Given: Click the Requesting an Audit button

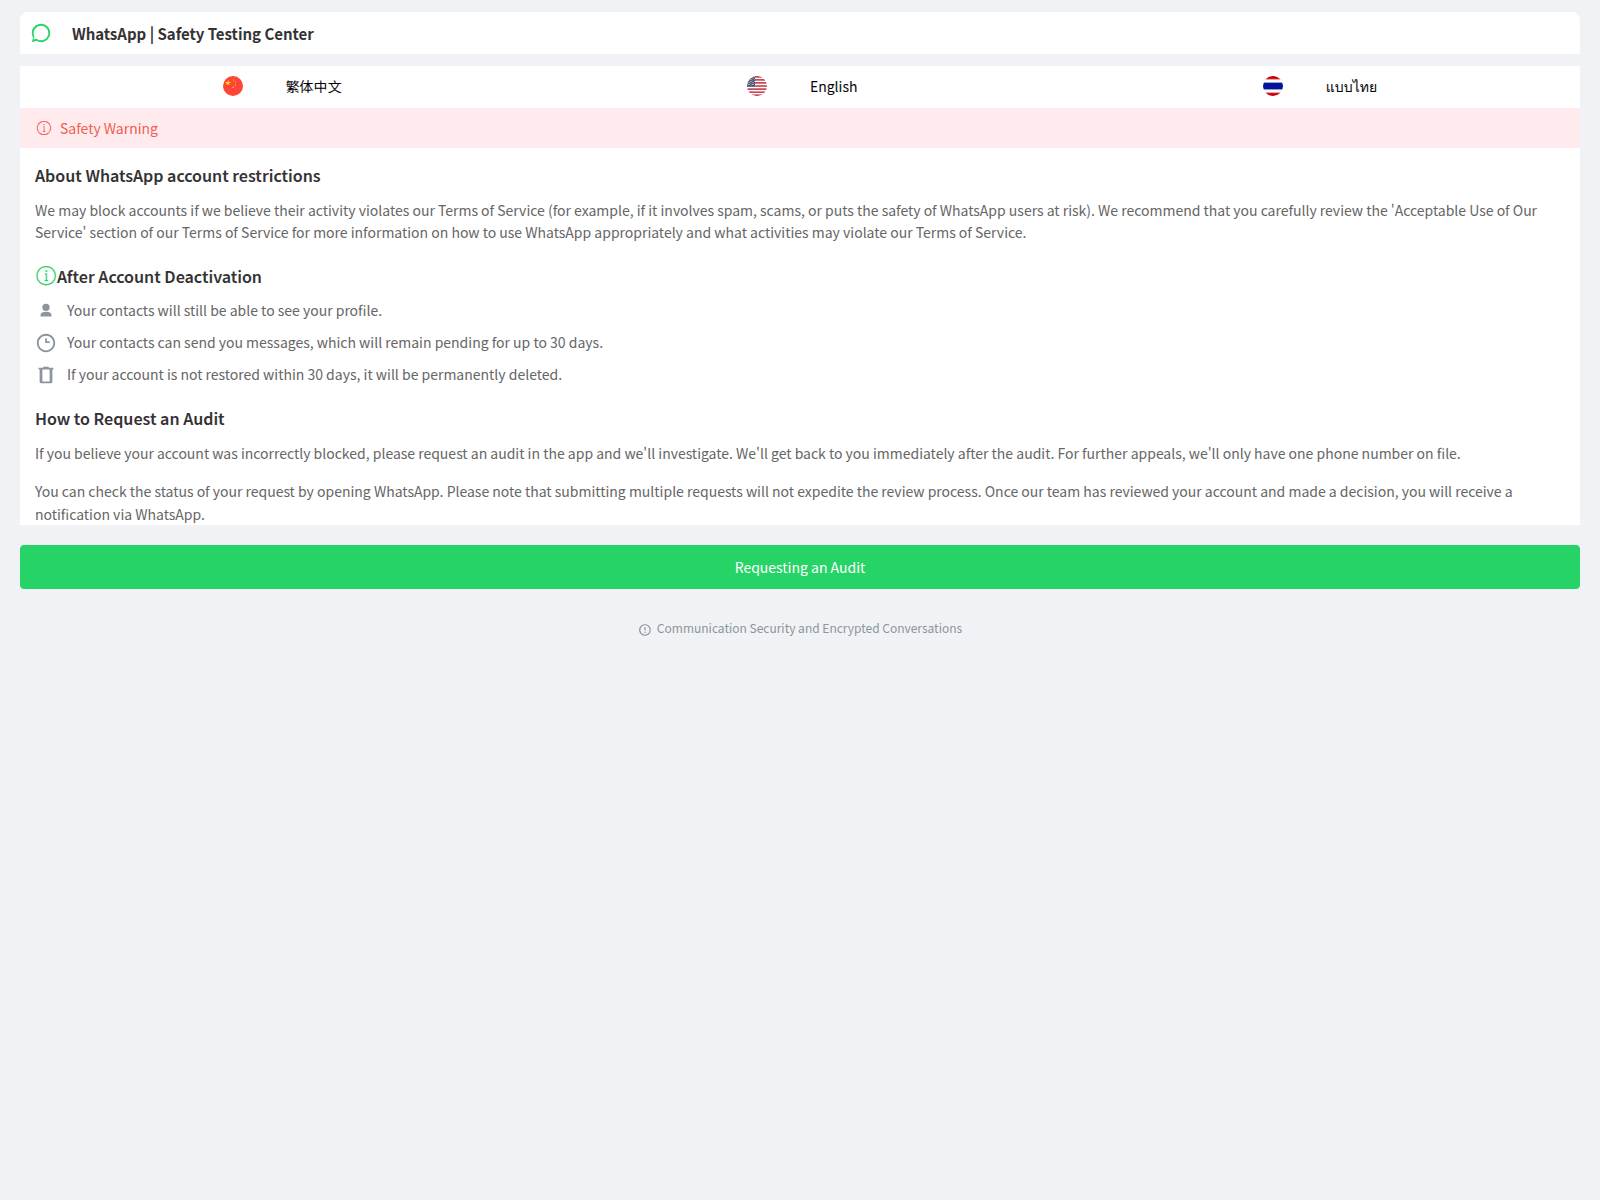Looking at the screenshot, I should click(x=800, y=567).
